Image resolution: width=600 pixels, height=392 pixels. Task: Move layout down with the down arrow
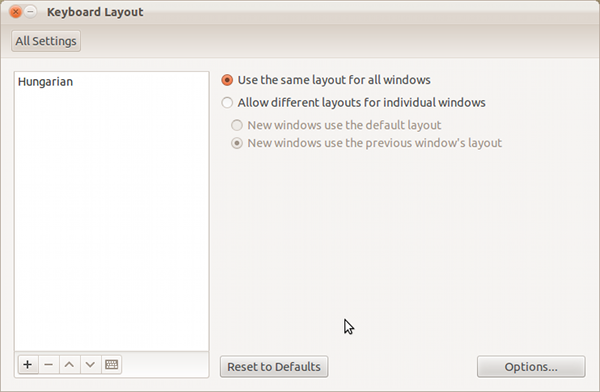pyautogui.click(x=90, y=364)
